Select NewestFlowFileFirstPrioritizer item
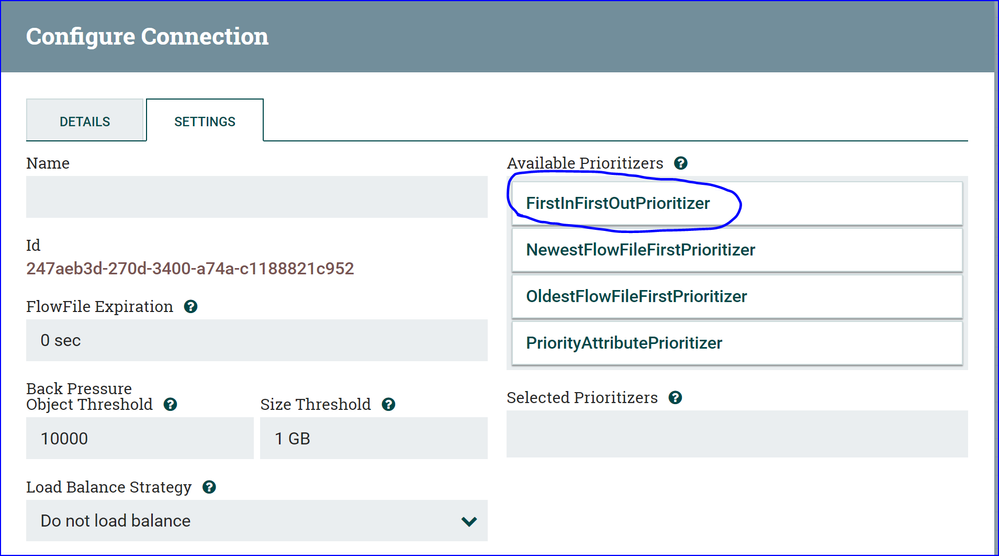This screenshot has height=556, width=999. tap(640, 250)
